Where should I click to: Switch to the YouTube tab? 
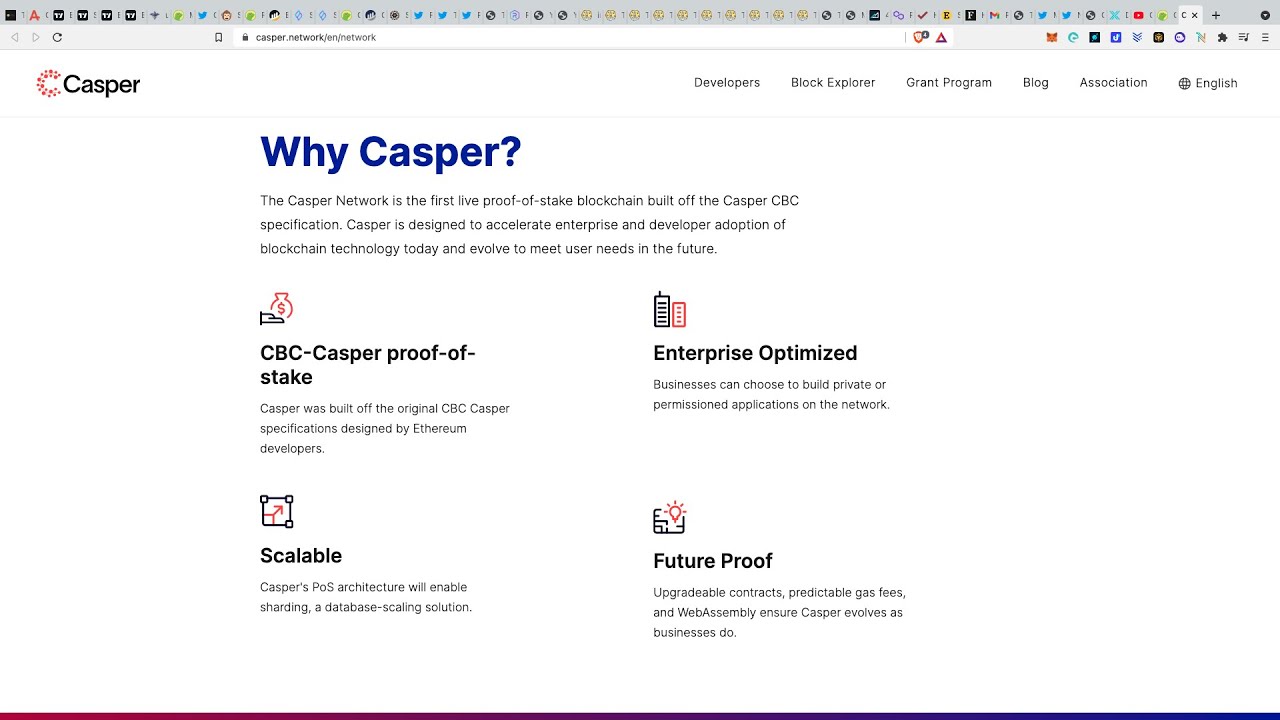[x=1138, y=15]
